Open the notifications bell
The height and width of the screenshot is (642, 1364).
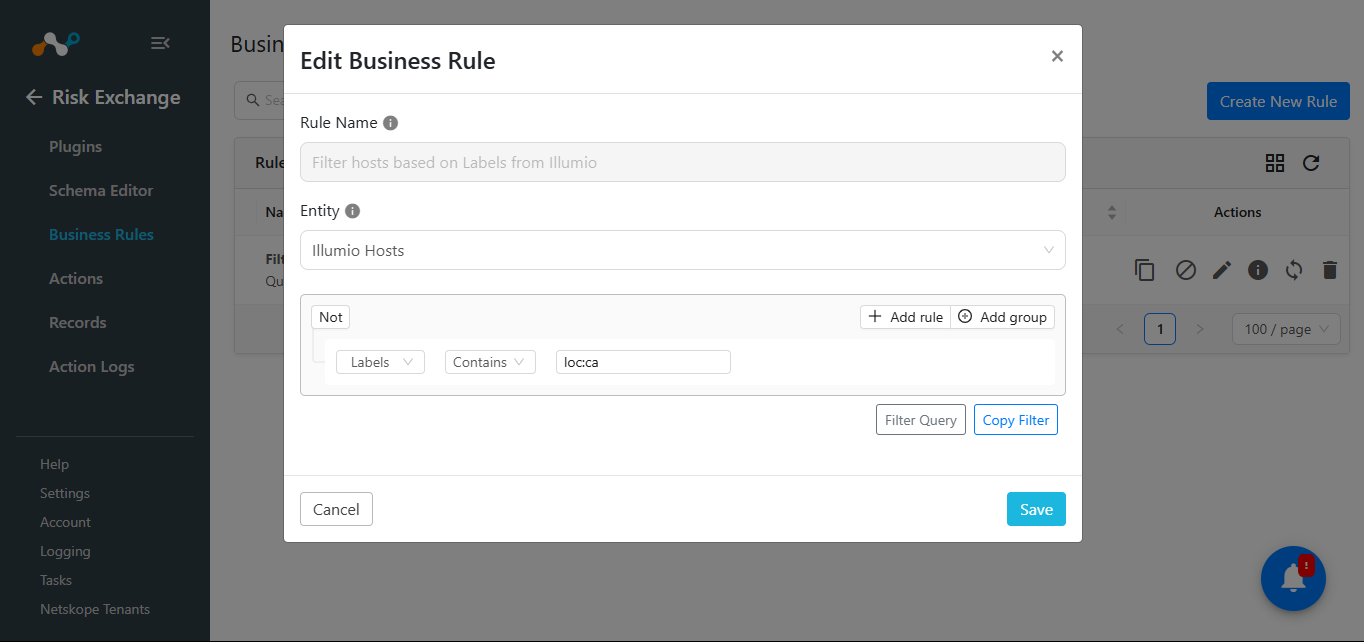pos(1293,579)
